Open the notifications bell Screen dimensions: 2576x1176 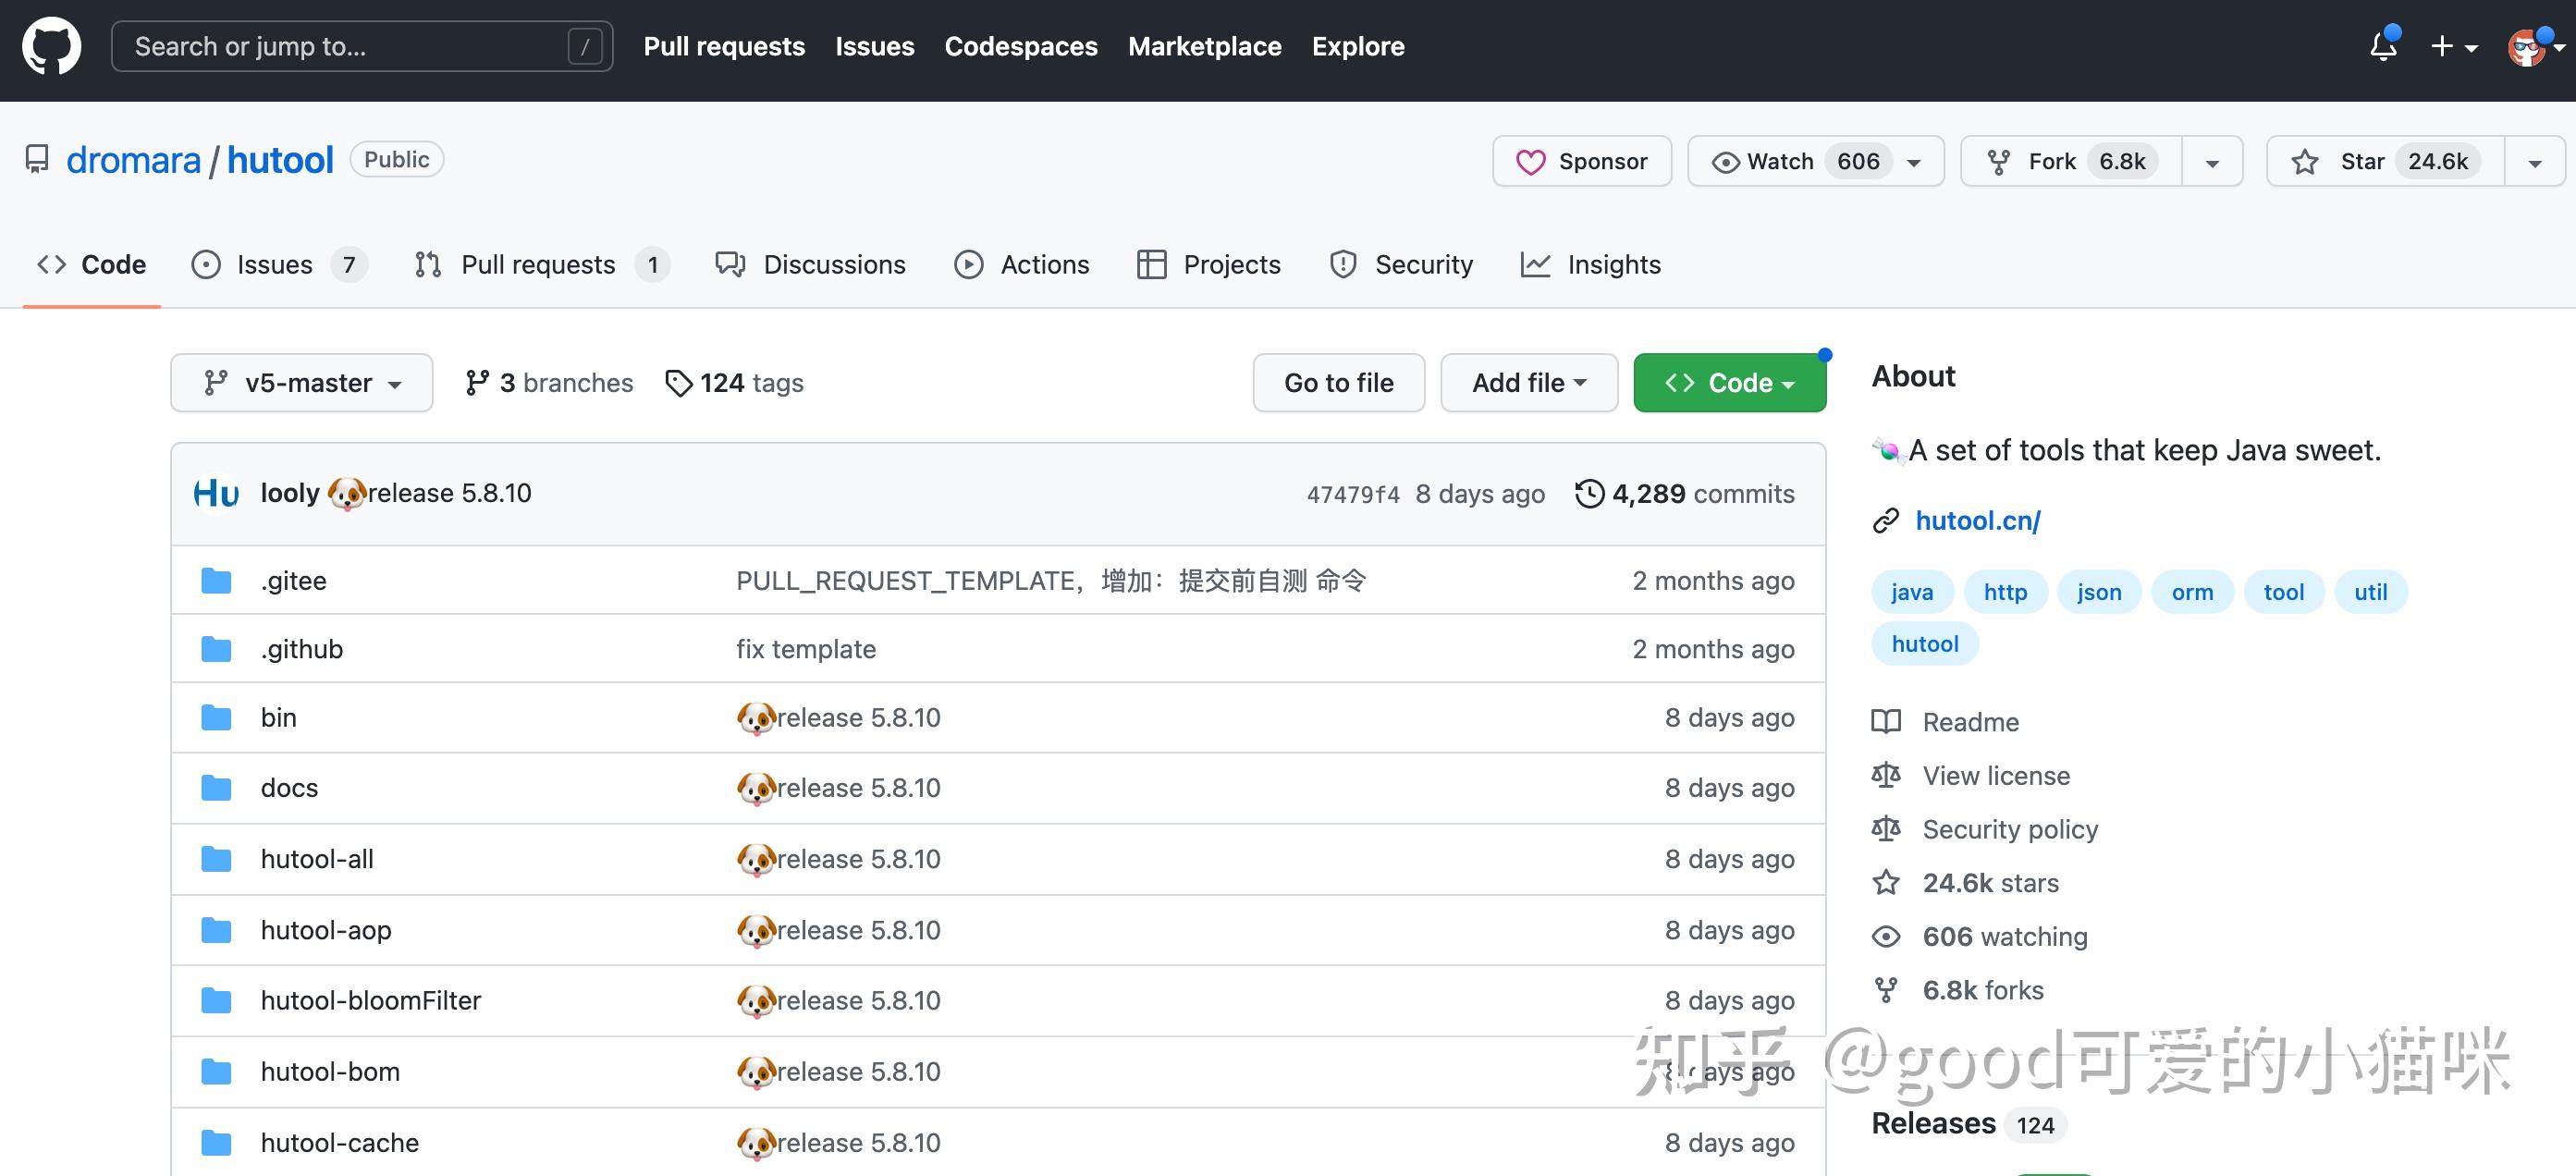click(x=2383, y=46)
